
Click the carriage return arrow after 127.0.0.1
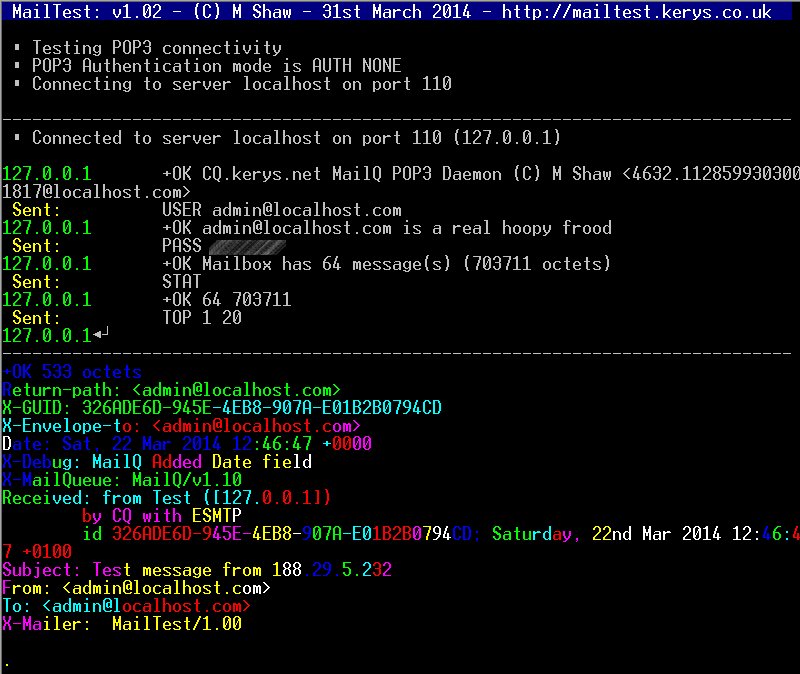pos(100,336)
